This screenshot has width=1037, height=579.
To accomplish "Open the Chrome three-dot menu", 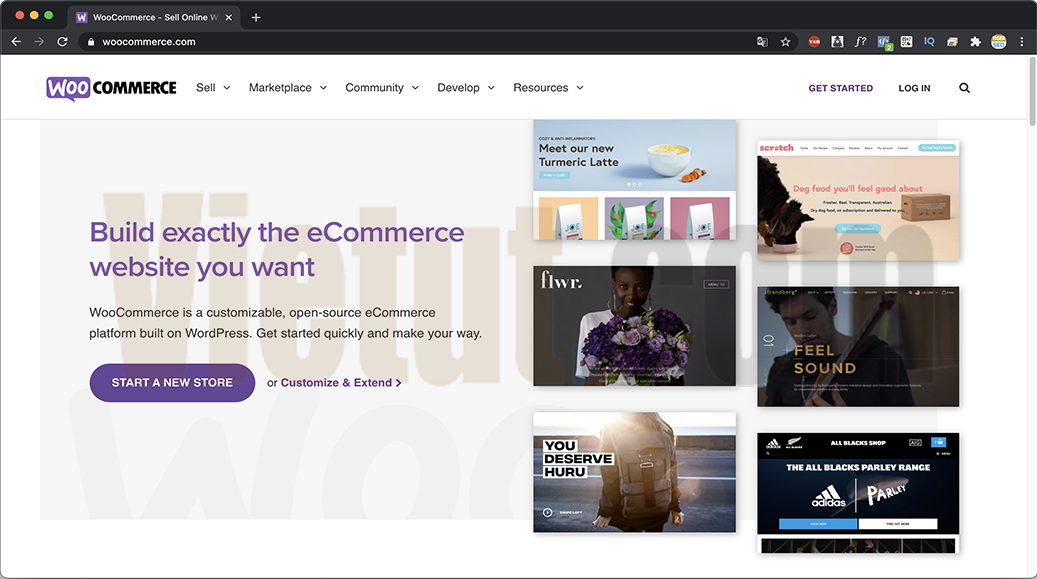I will point(1021,42).
